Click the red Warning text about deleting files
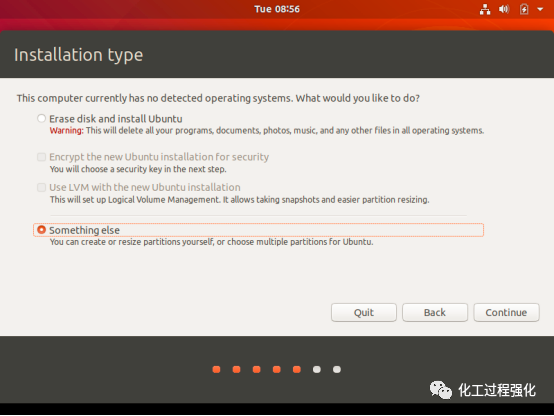 click(x=267, y=130)
